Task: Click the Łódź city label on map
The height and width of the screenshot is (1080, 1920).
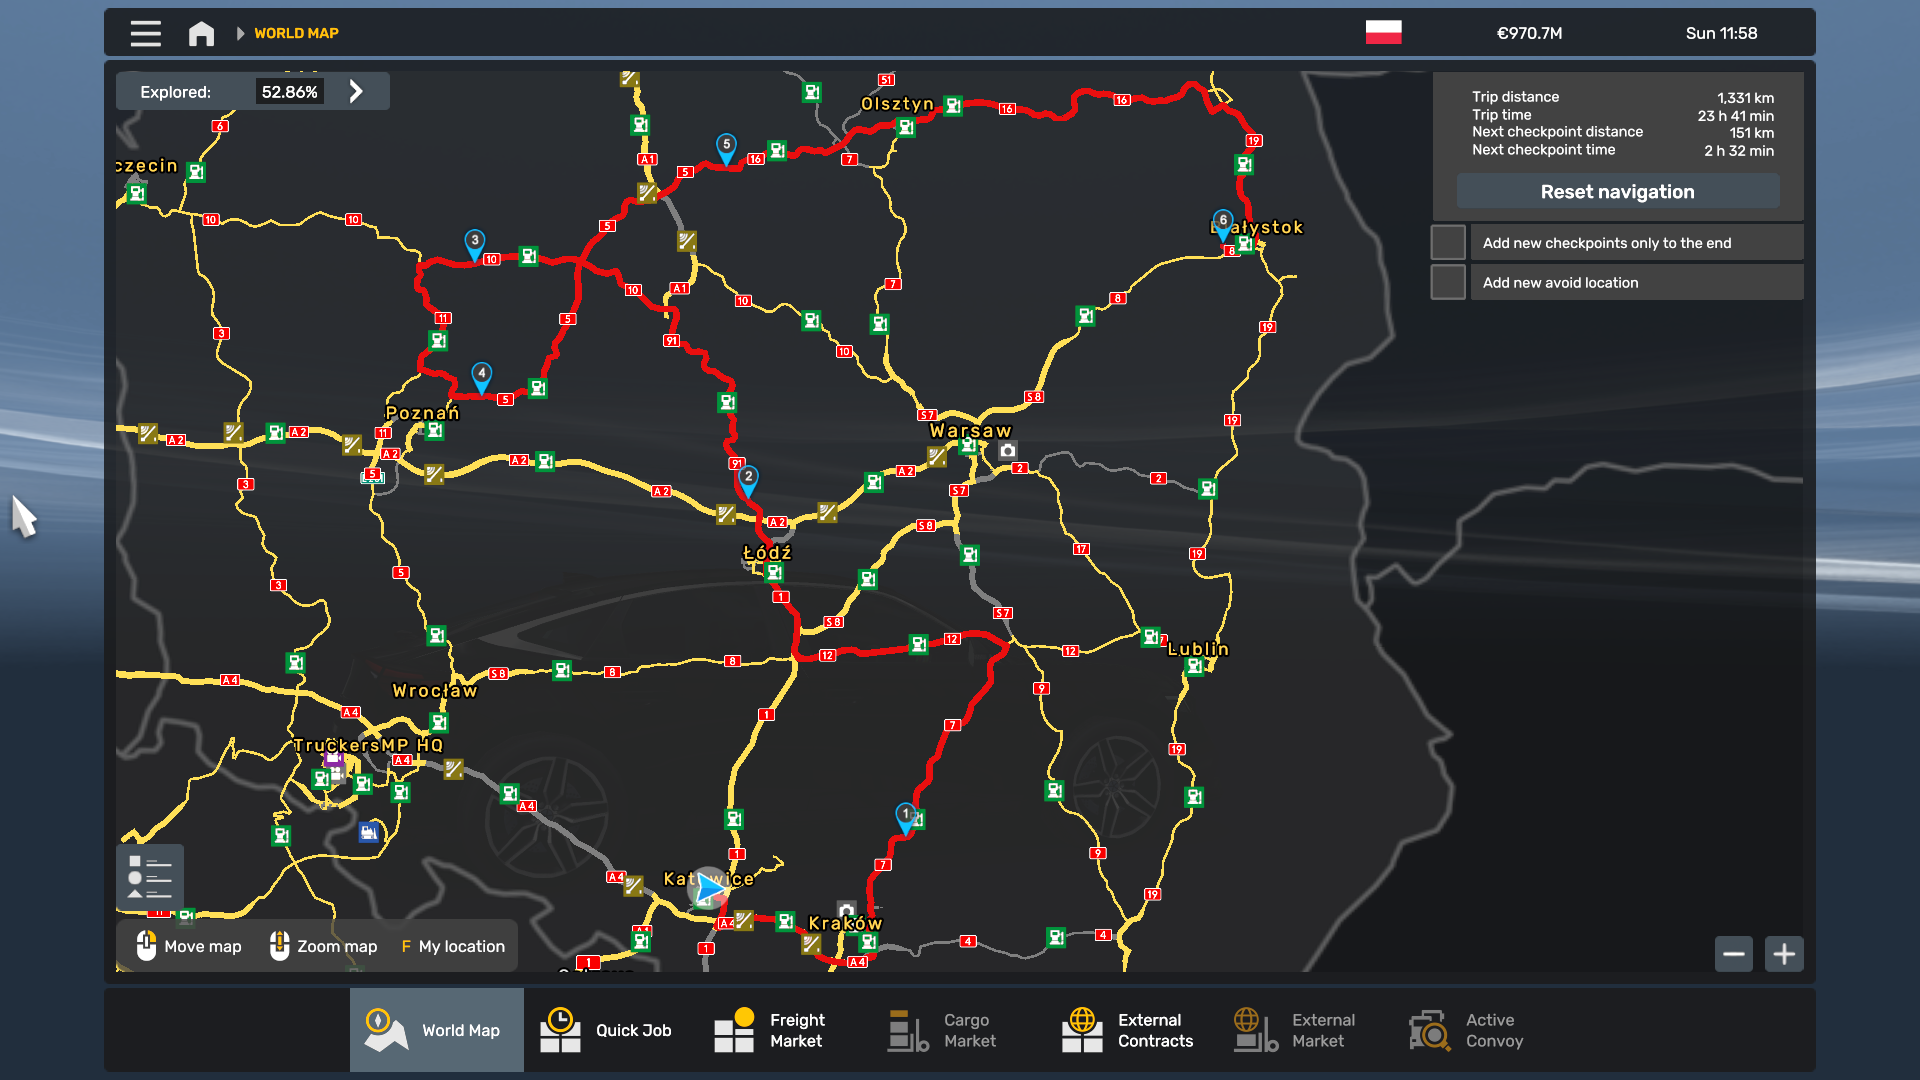Action: 767,552
